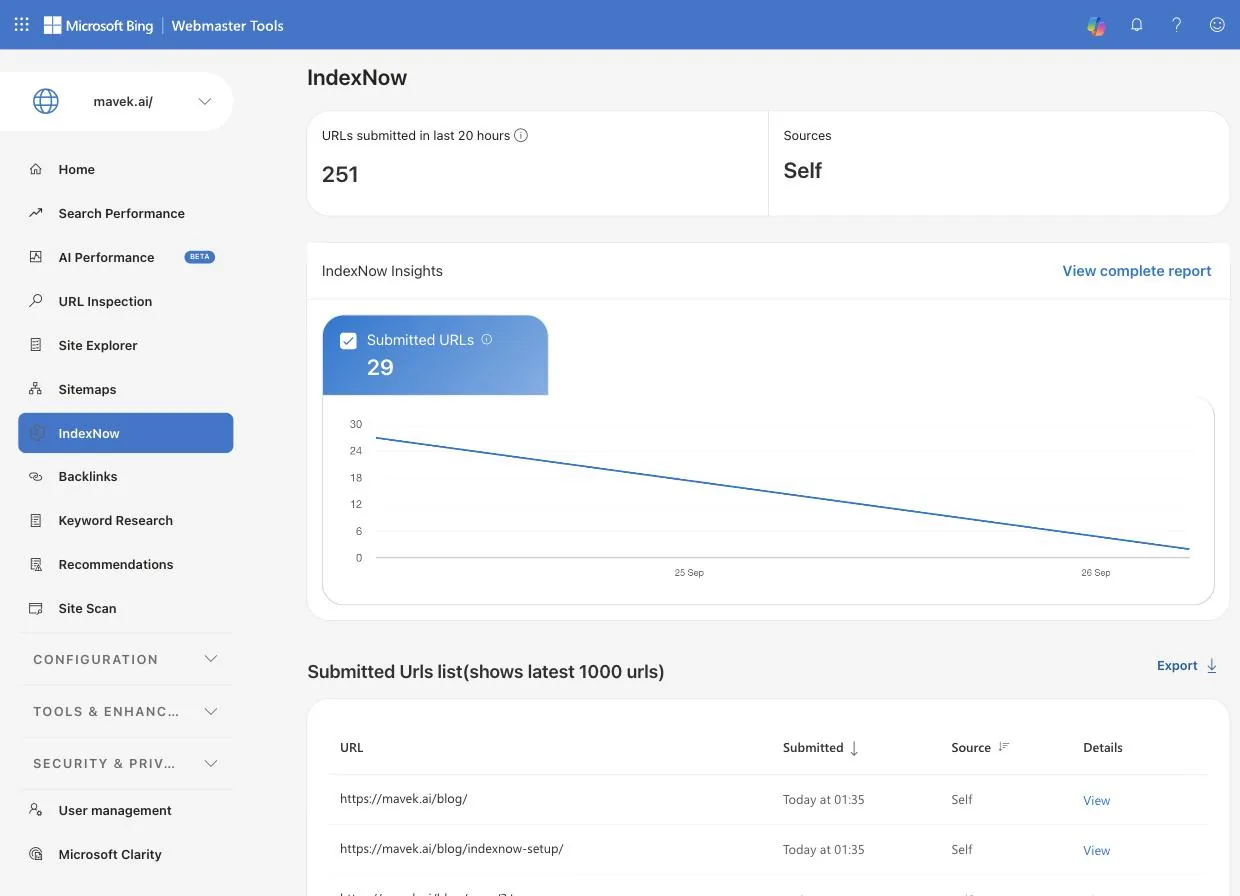1240x896 pixels.
Task: Open the notifications bell
Action: click(x=1137, y=25)
